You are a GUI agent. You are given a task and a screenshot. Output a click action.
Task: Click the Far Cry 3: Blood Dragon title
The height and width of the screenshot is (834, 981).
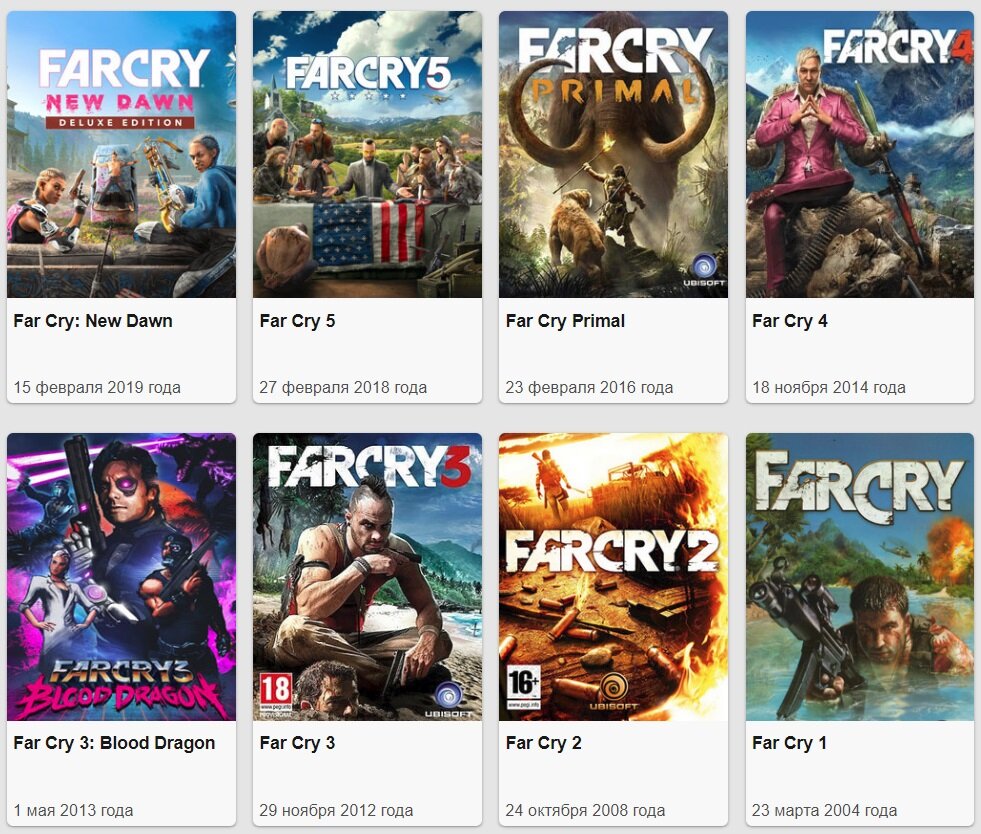tap(114, 743)
